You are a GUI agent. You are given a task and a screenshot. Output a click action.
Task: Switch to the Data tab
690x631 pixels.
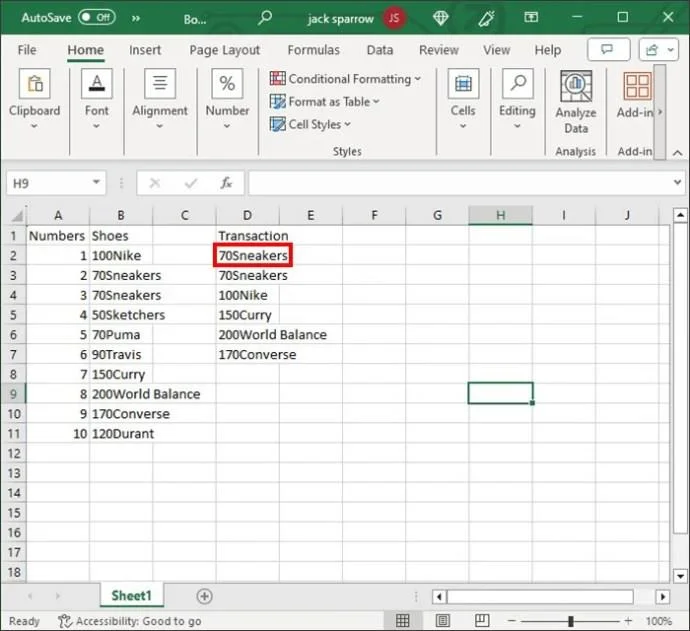(380, 50)
